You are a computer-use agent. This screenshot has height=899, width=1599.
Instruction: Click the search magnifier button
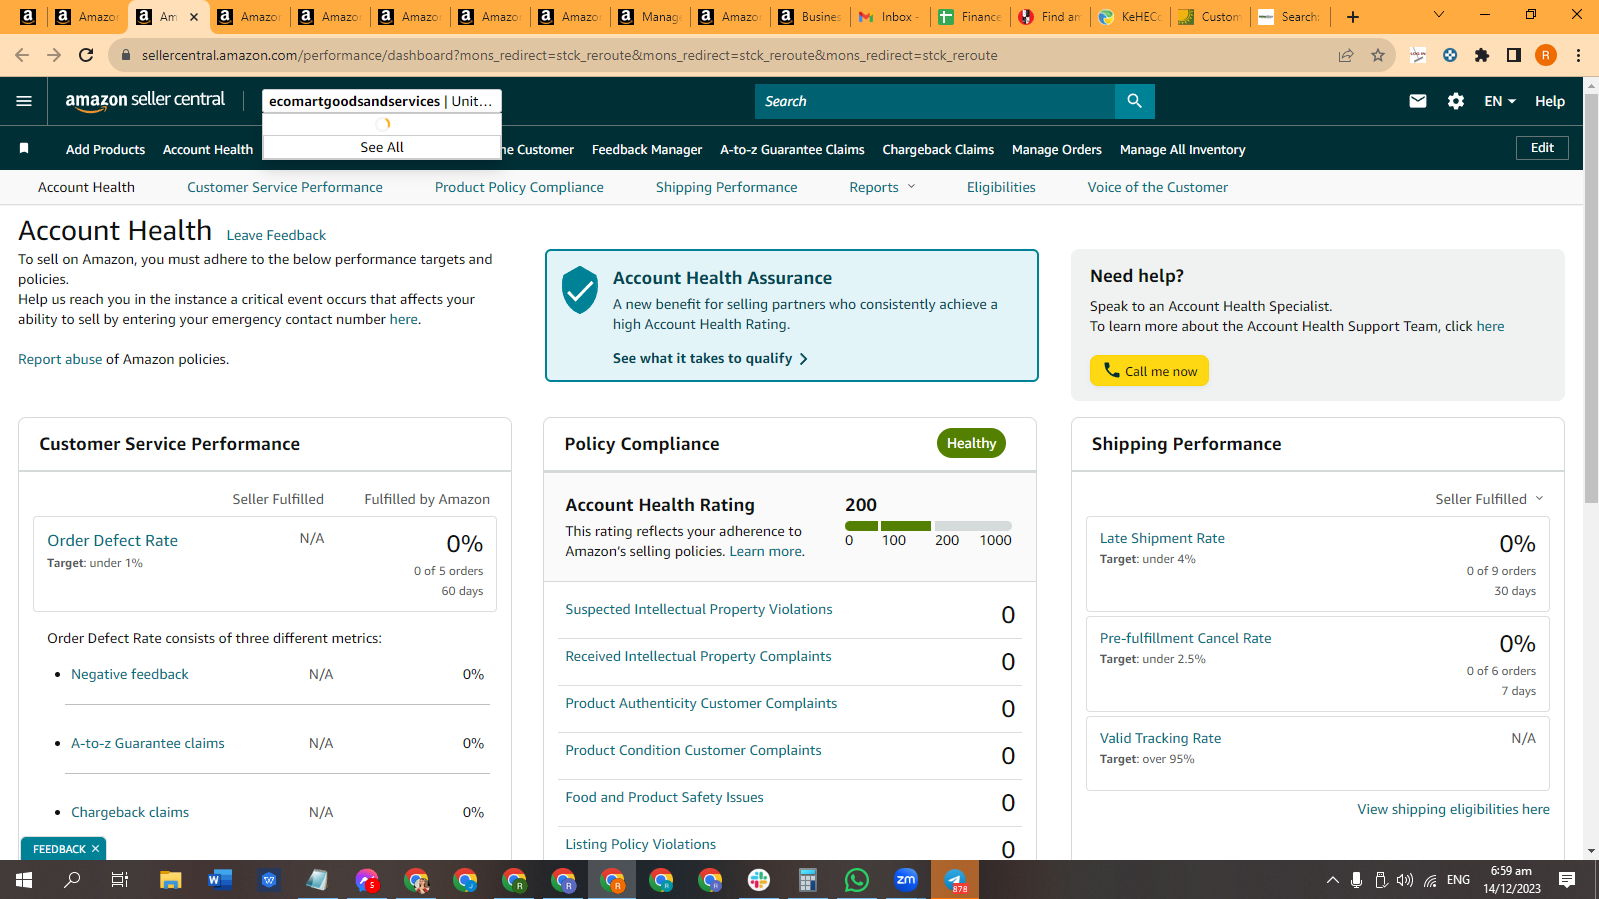(x=1134, y=101)
